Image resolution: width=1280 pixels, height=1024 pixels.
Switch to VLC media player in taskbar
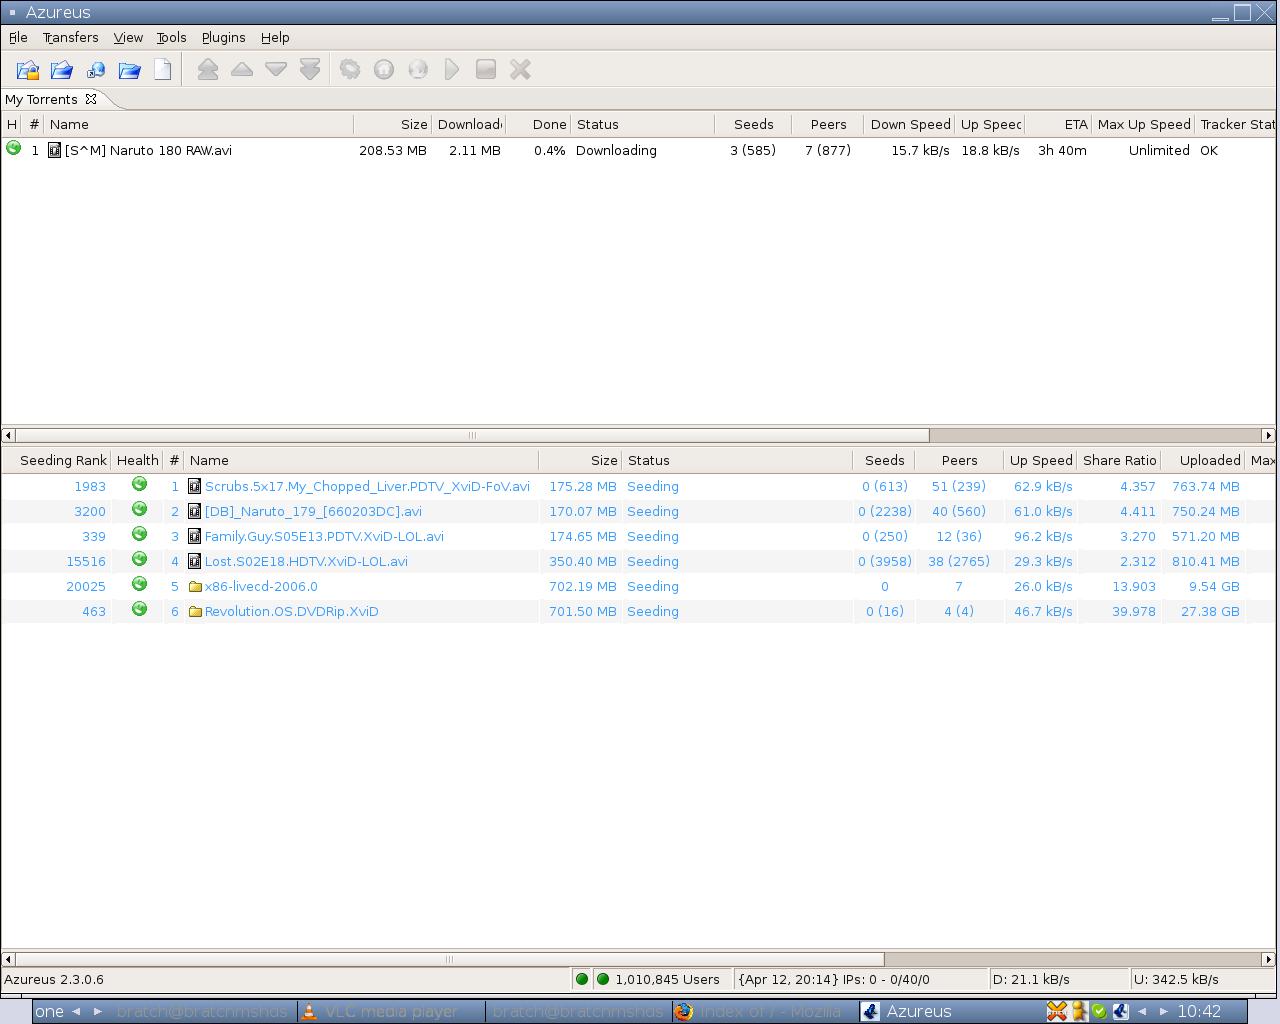(x=390, y=1011)
